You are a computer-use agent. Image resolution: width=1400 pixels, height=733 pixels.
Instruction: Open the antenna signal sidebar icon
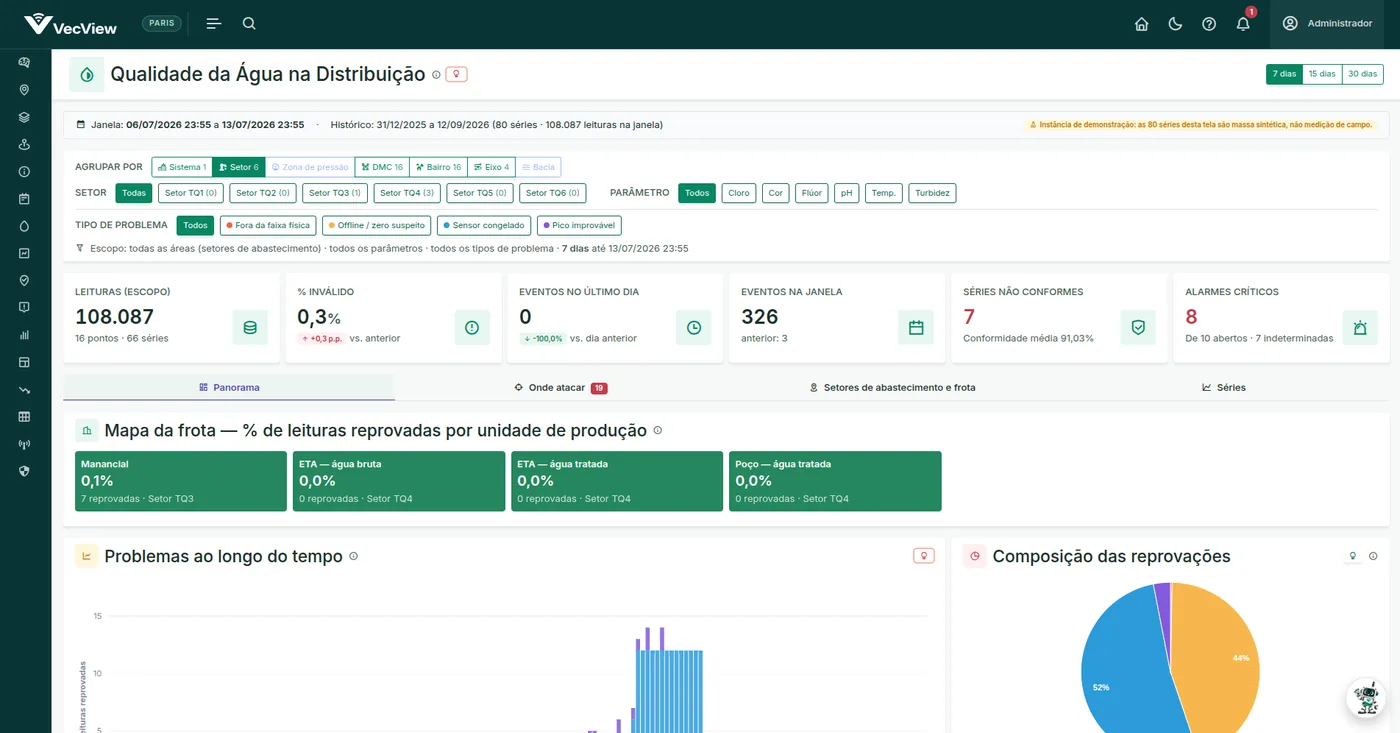(24, 444)
